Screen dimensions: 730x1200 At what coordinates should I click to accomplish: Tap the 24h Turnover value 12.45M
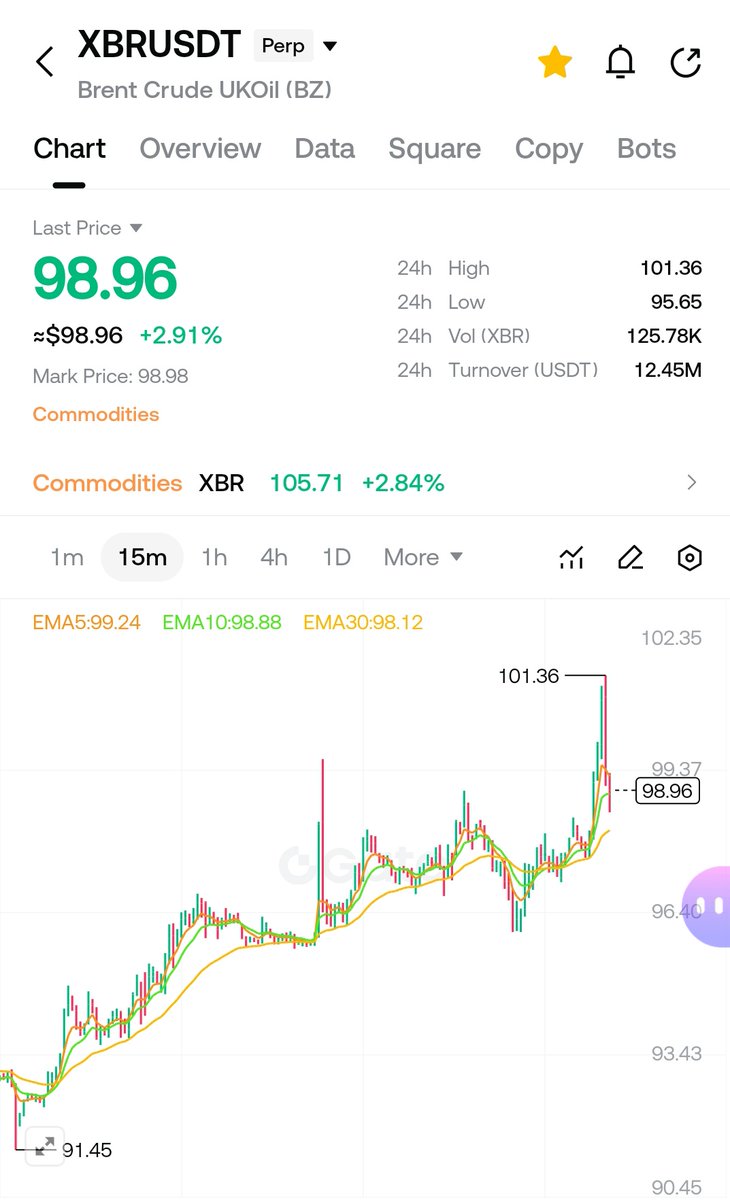click(x=668, y=370)
